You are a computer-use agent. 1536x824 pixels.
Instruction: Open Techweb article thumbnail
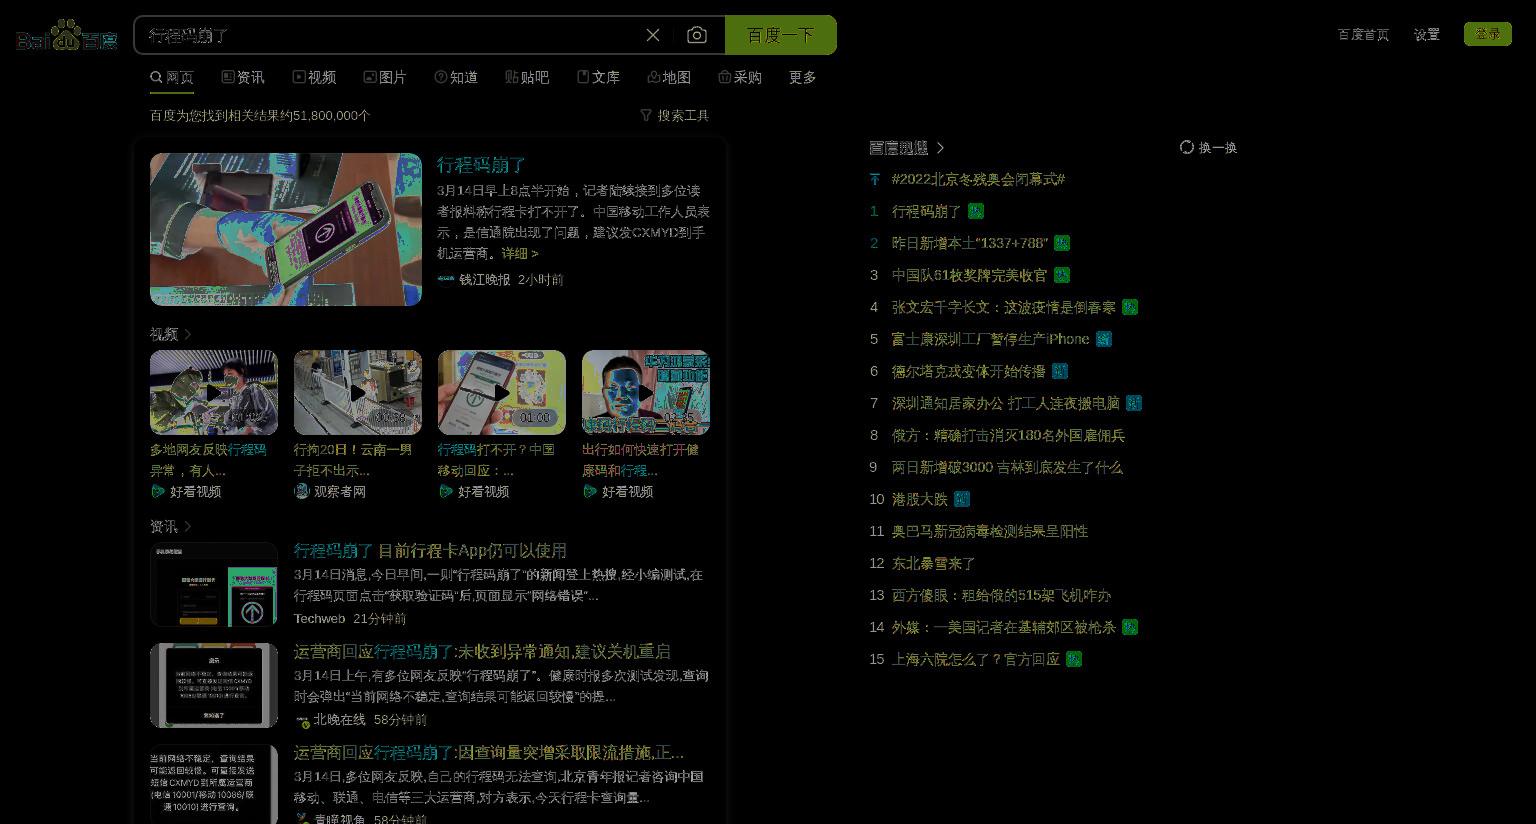click(214, 585)
